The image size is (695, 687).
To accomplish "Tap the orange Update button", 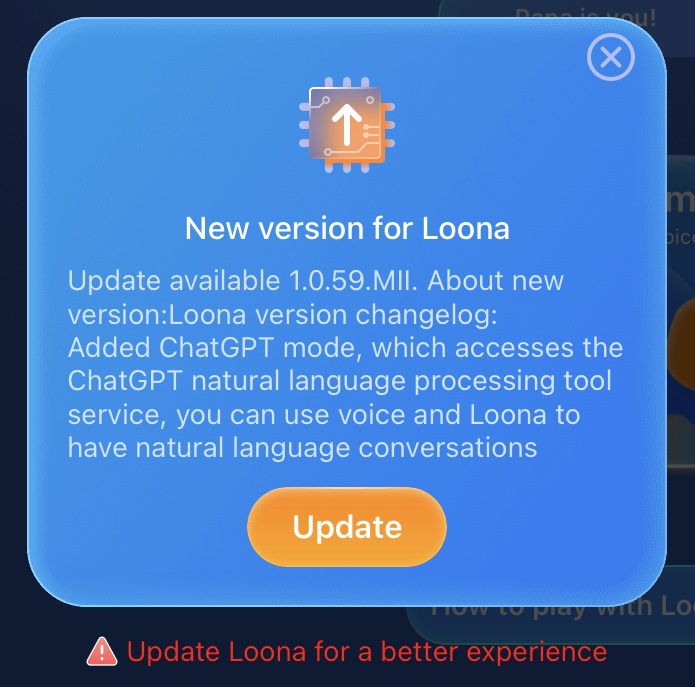I will coord(347,527).
